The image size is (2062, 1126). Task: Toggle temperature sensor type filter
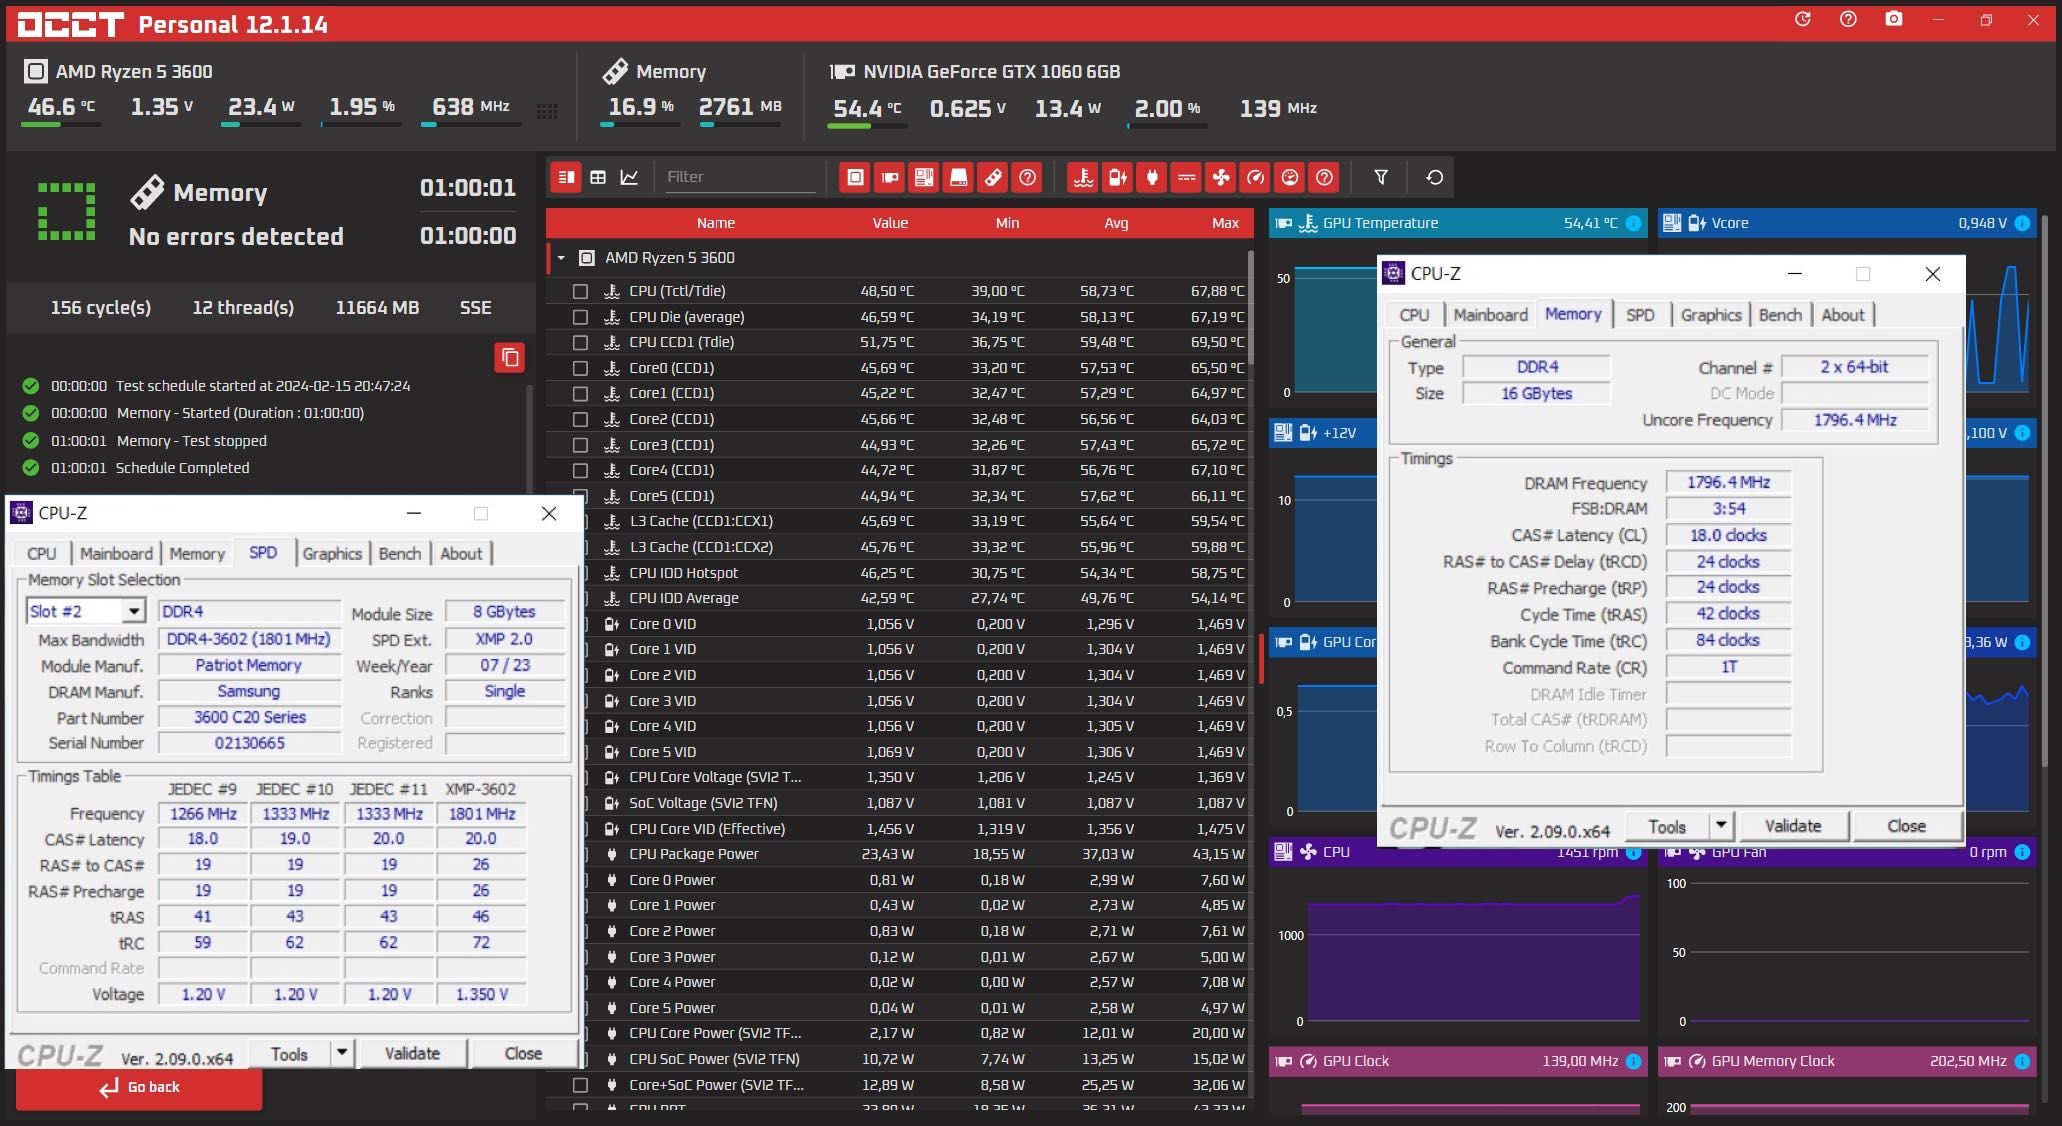pos(1083,177)
